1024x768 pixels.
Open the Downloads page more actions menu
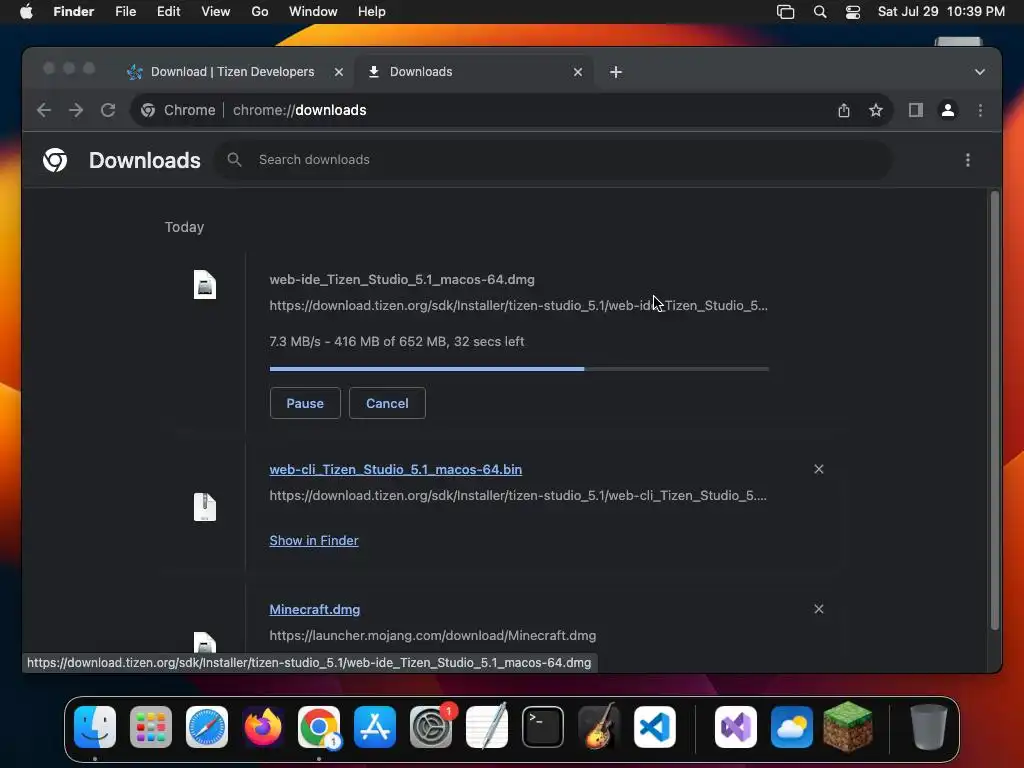[967, 160]
